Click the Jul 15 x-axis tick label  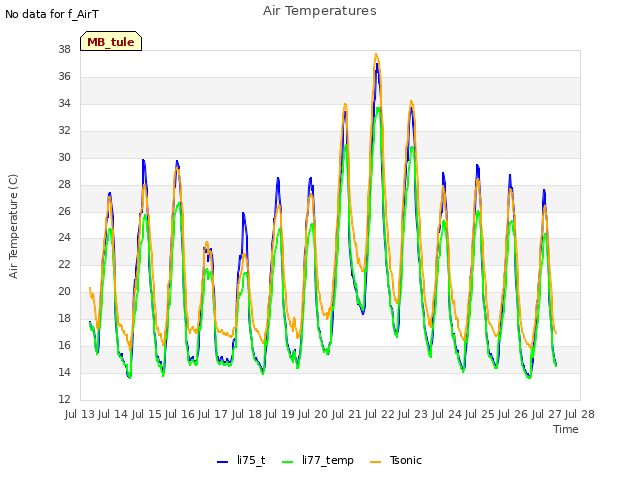click(x=147, y=414)
